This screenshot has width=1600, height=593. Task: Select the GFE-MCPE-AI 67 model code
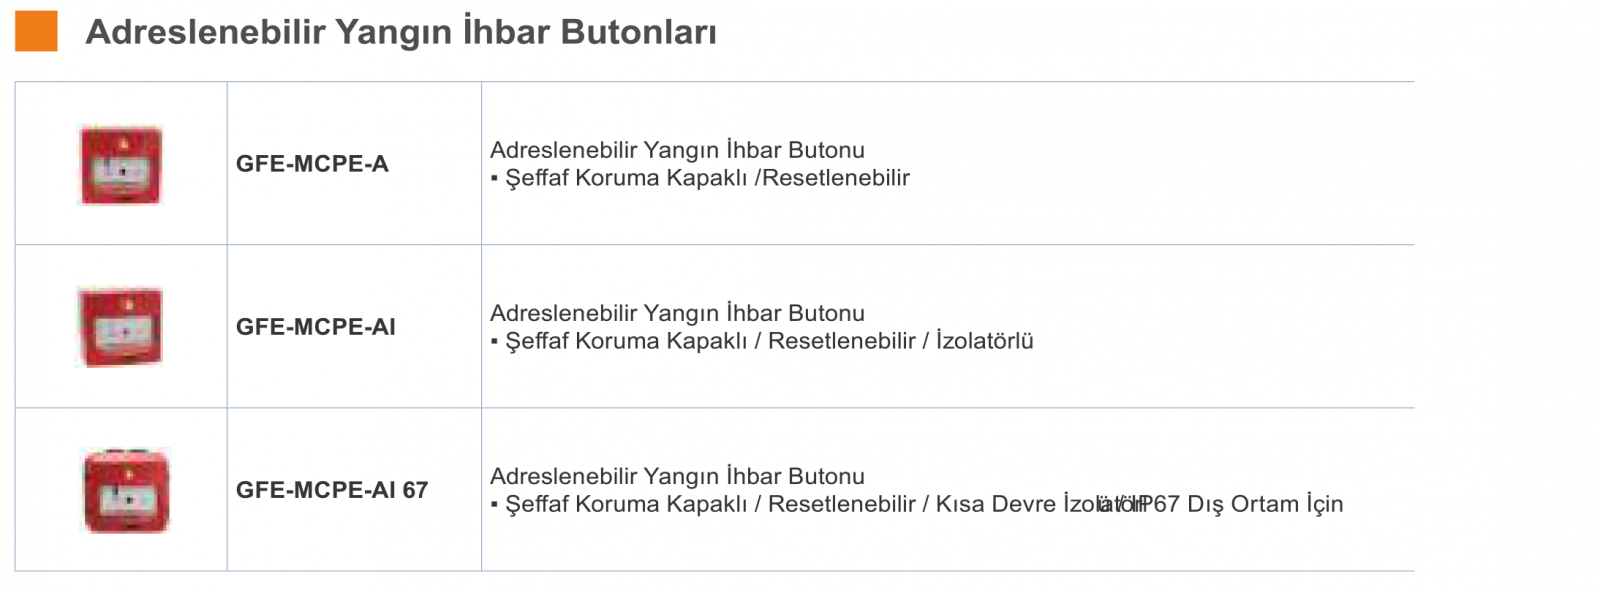tap(332, 490)
